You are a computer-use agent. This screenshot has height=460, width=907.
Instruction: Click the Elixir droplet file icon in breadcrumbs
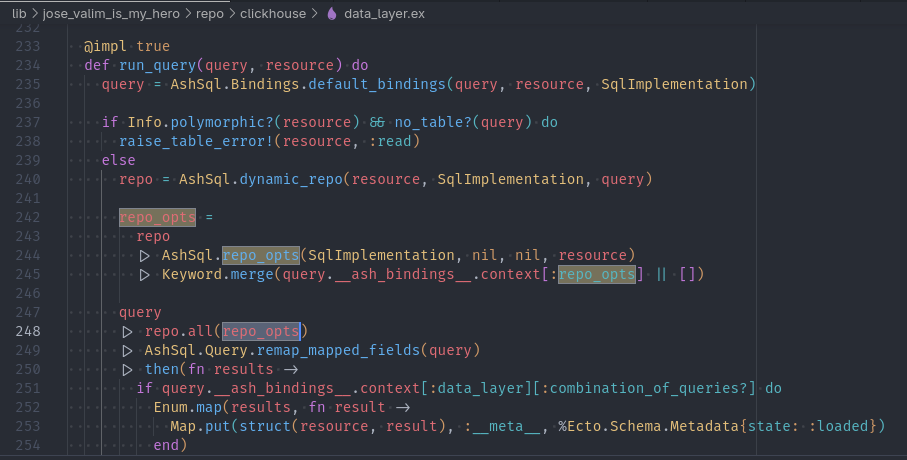[332, 14]
